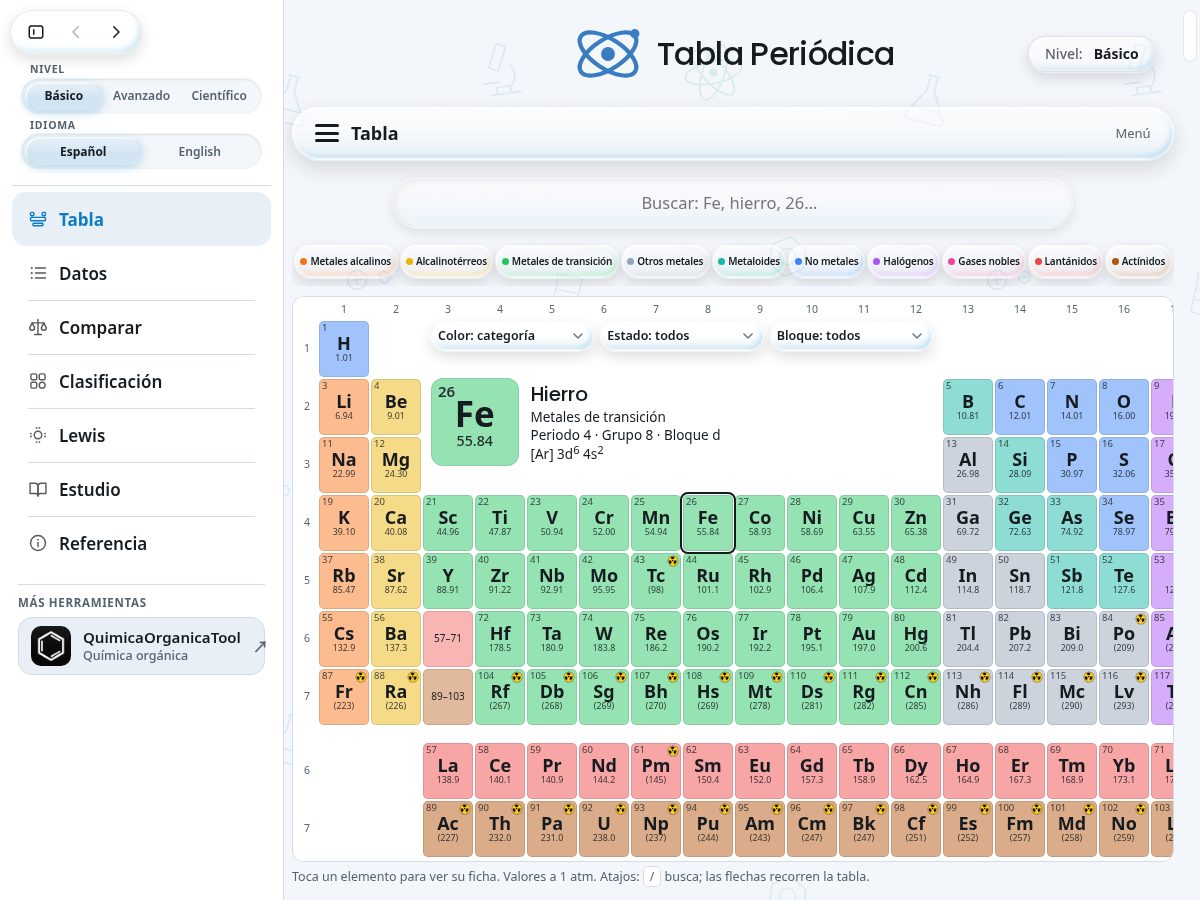Click the radioactive icon on Tc cell
The image size is (1200, 900).
671,560
